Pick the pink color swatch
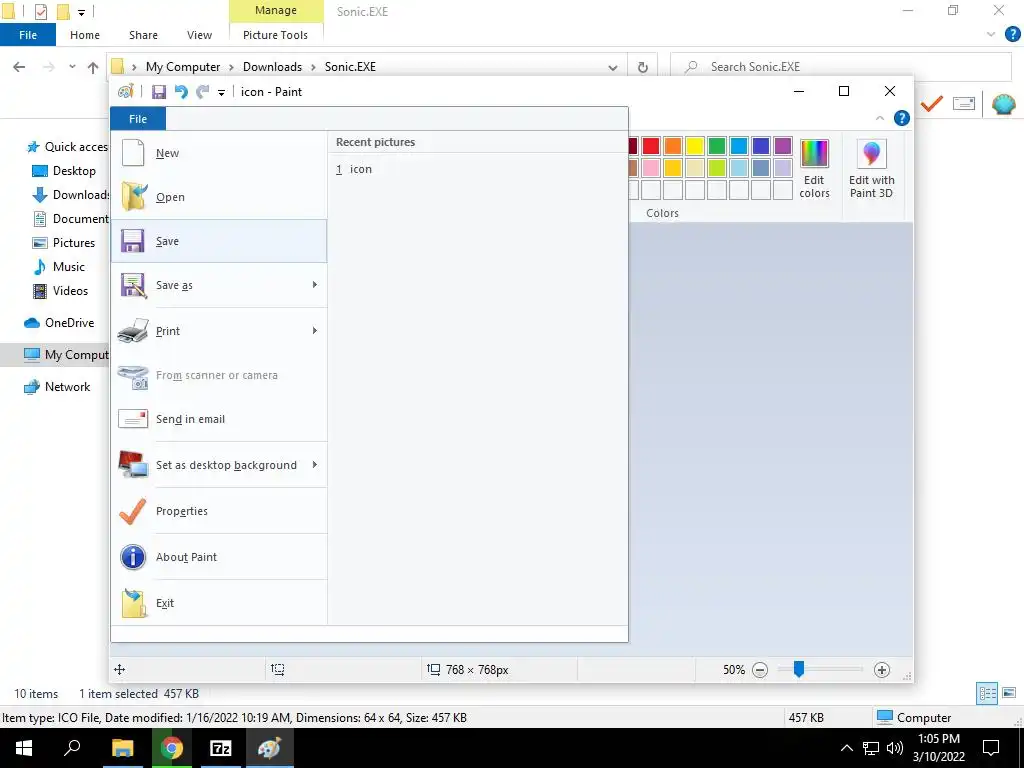This screenshot has width=1024, height=768. [651, 168]
